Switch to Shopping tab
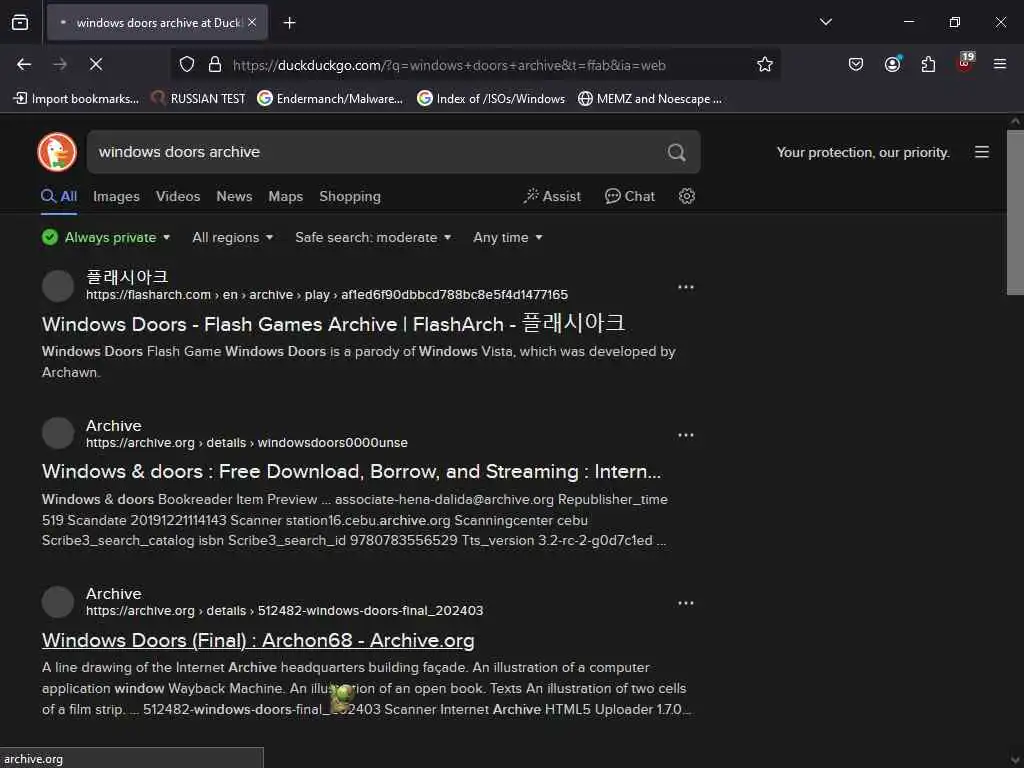This screenshot has width=1024, height=768. tap(350, 196)
